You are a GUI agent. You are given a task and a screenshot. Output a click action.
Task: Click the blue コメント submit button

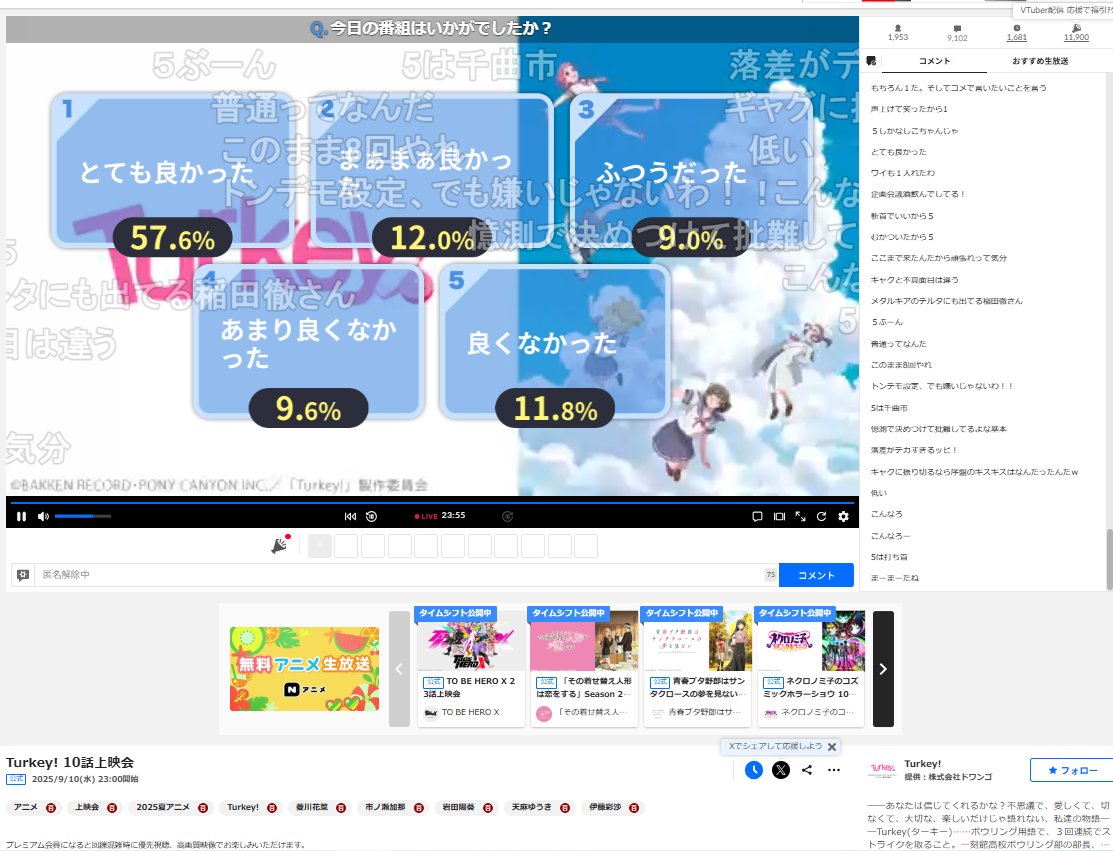(816, 575)
